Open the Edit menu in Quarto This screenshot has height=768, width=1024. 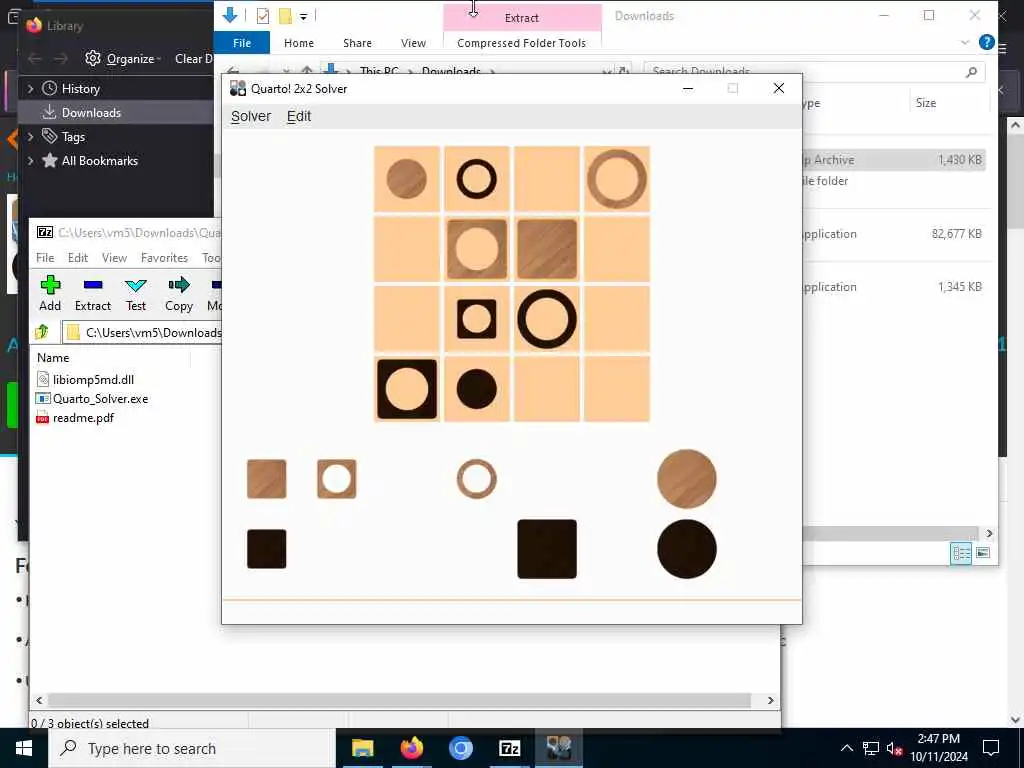click(299, 116)
